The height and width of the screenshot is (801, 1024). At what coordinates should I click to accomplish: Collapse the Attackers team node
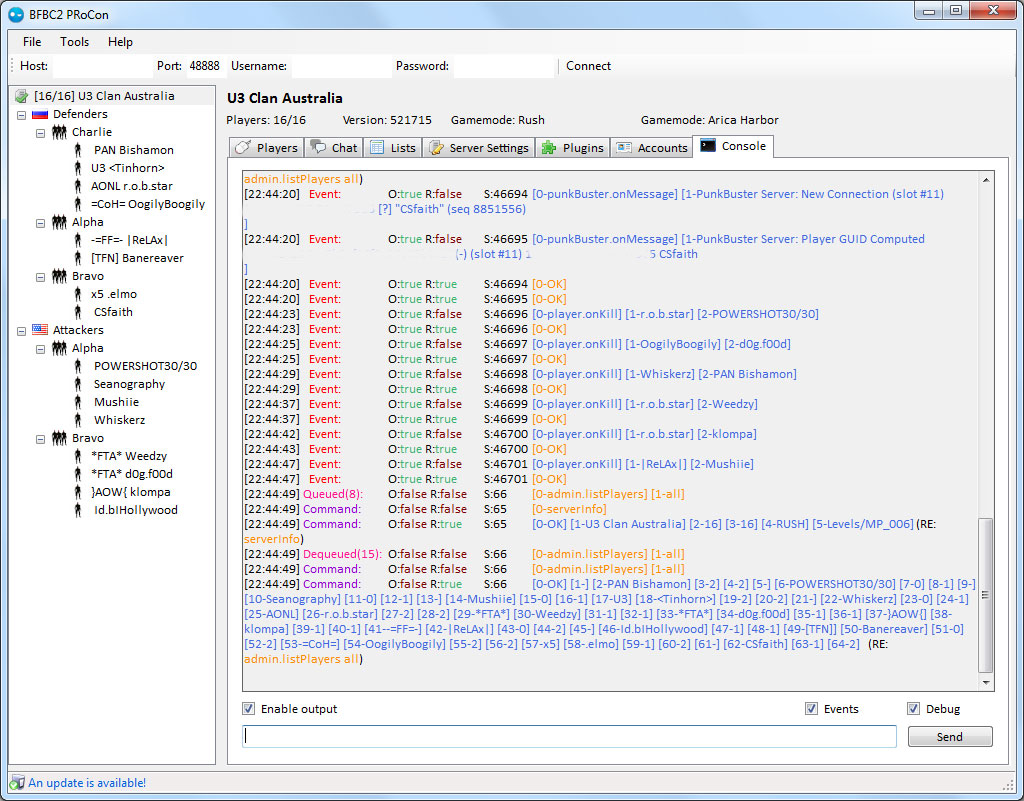(x=22, y=330)
